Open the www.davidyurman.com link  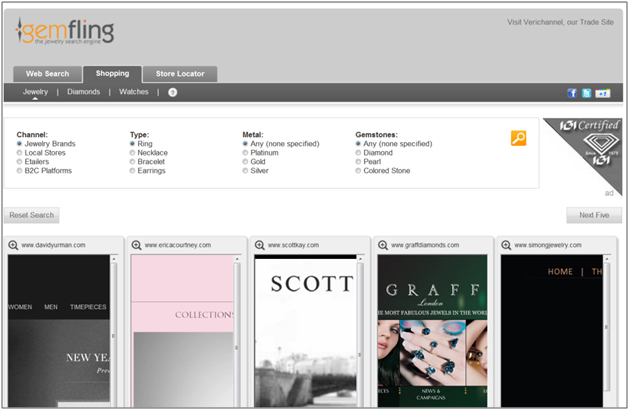pos(53,245)
